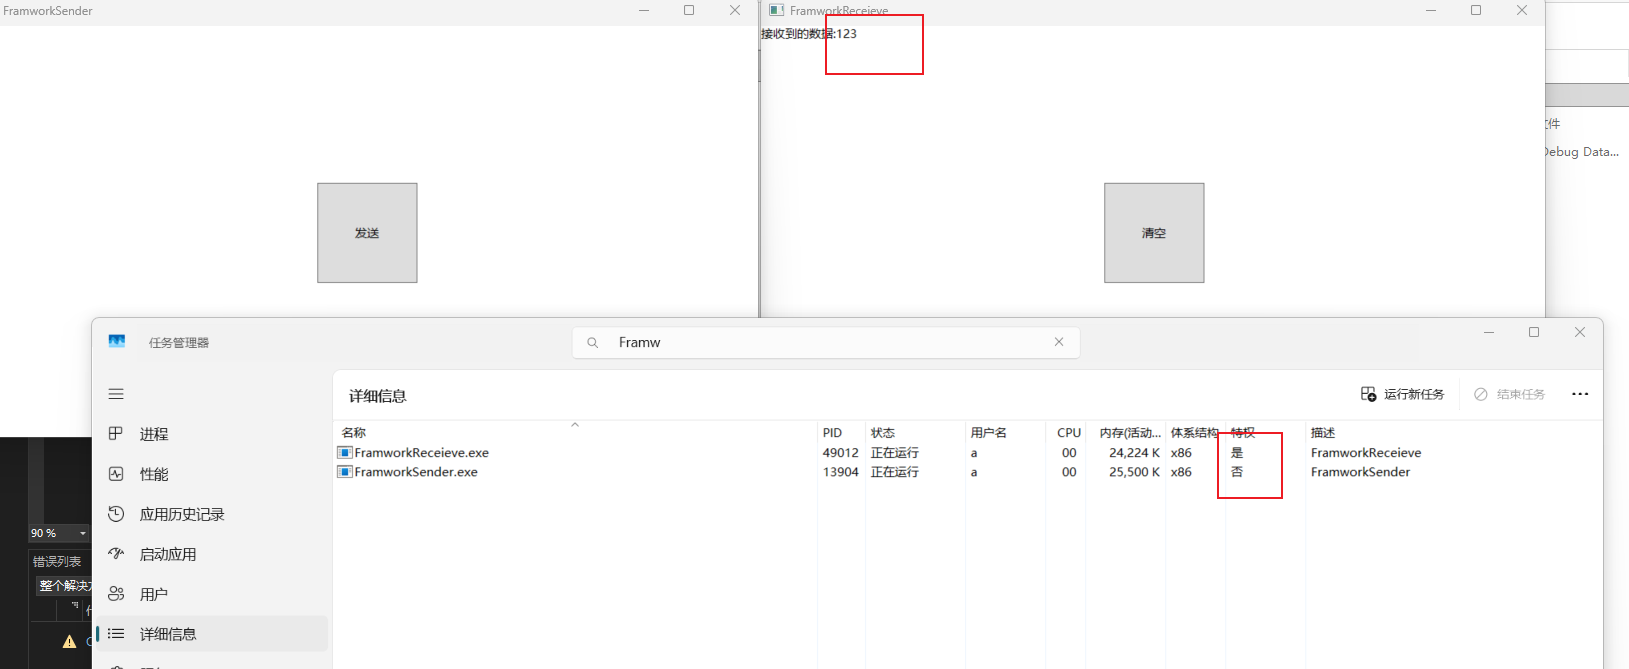Open 用户 (Users) page in Task Manager

point(212,594)
